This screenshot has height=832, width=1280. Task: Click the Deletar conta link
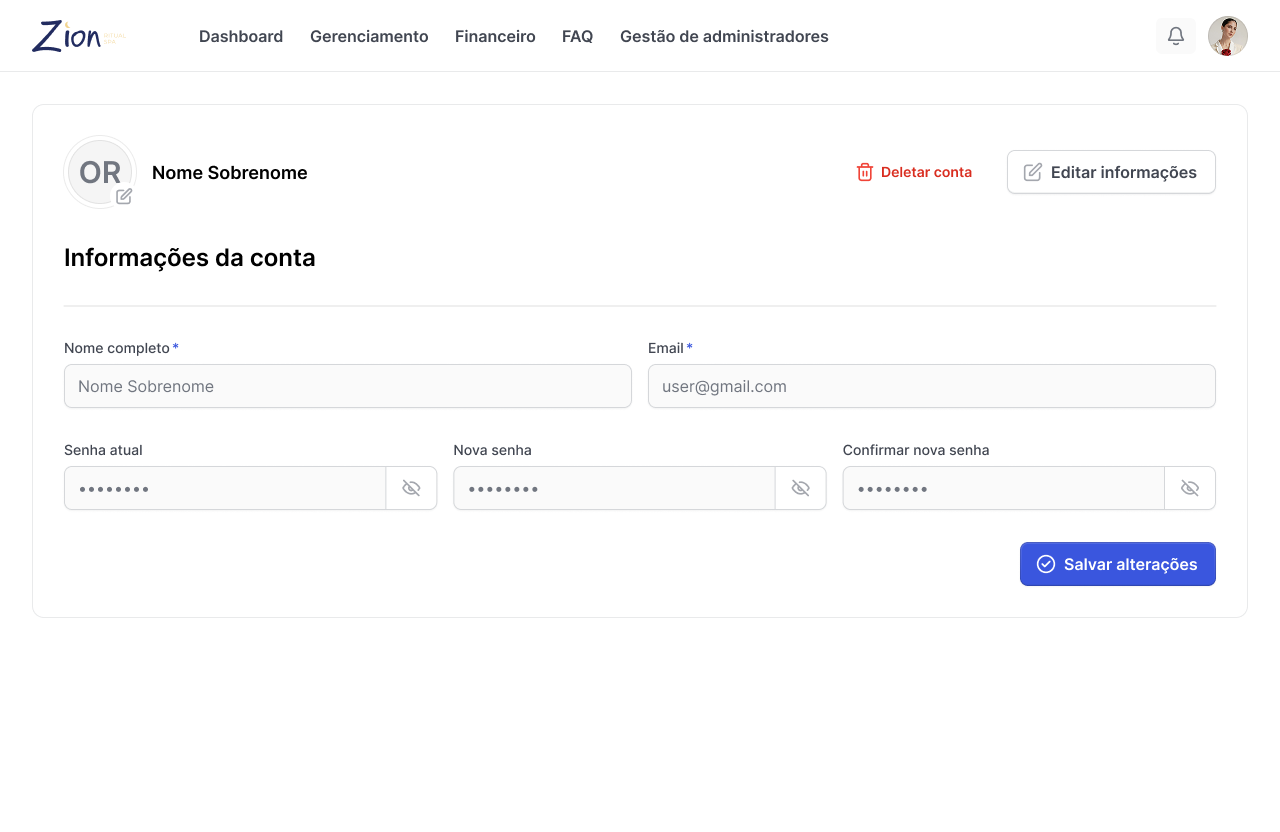coord(925,171)
